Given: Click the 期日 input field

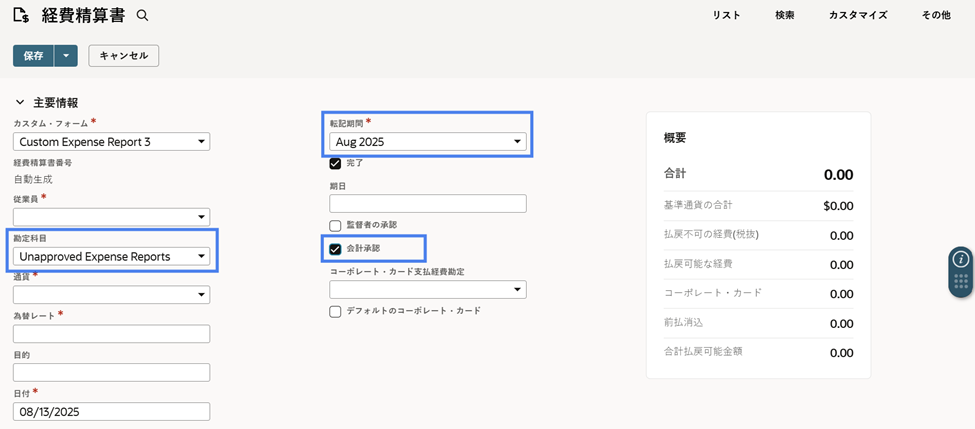Looking at the screenshot, I should (x=428, y=203).
